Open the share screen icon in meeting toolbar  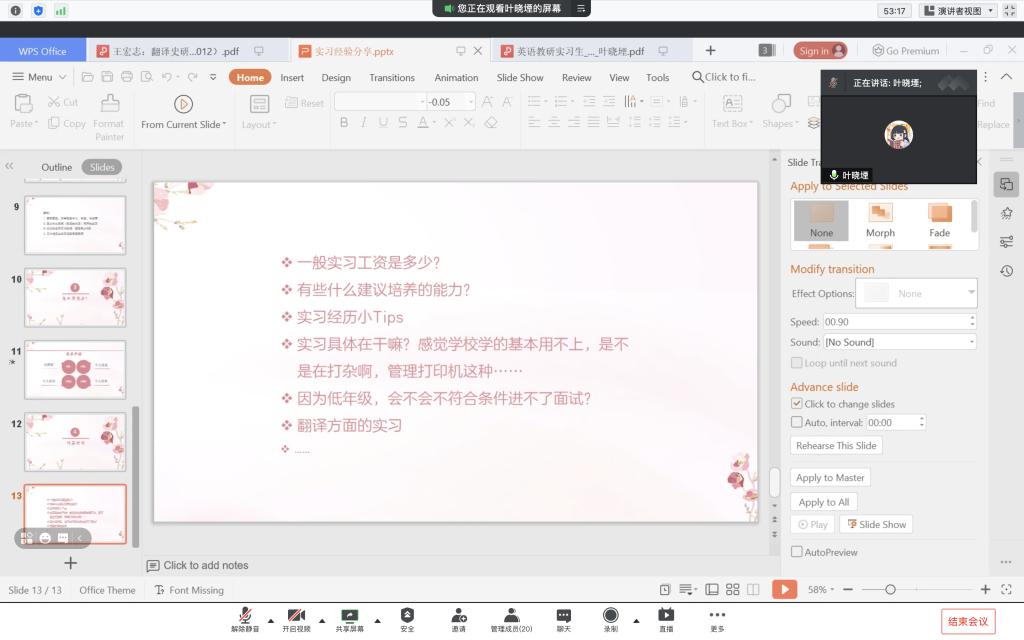349,615
